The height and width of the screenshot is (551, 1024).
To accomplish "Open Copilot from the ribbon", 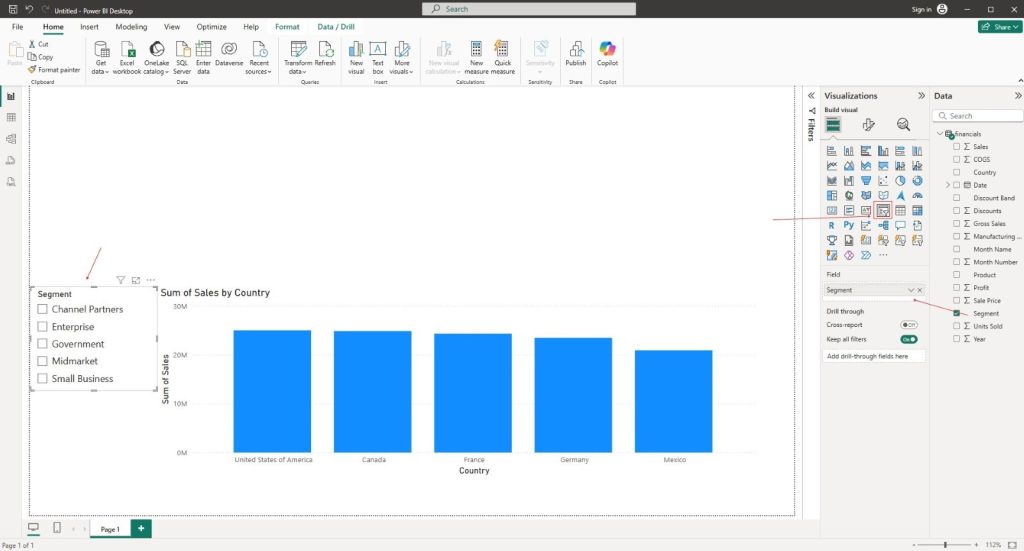I will click(607, 53).
